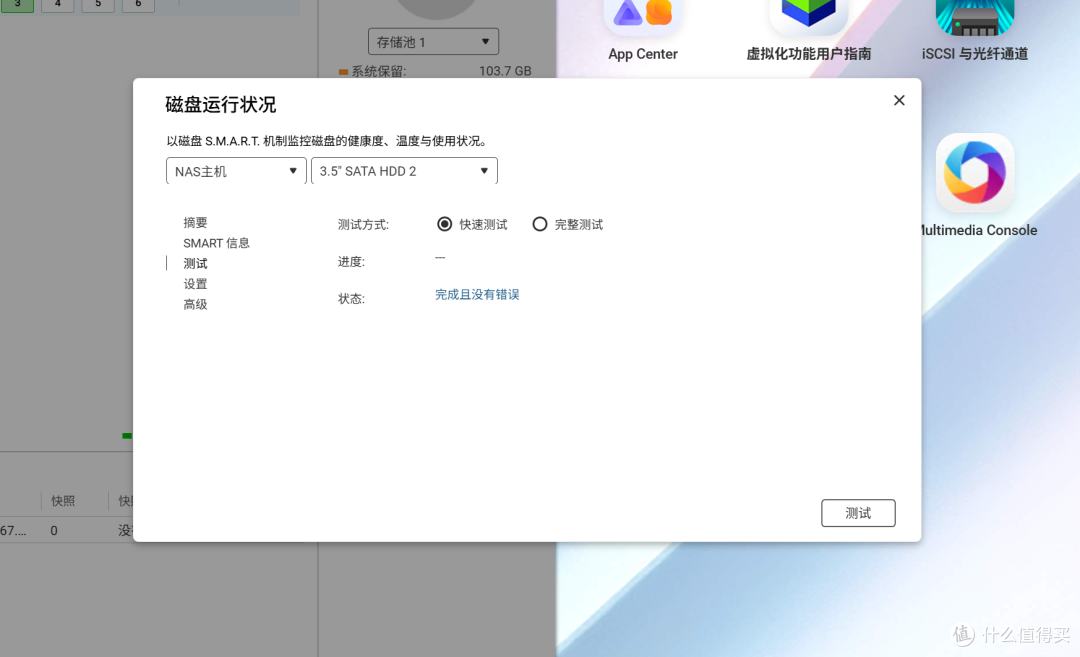1080x657 pixels.
Task: Close the 磁盘运行状况 dialog
Action: pyautogui.click(x=899, y=101)
